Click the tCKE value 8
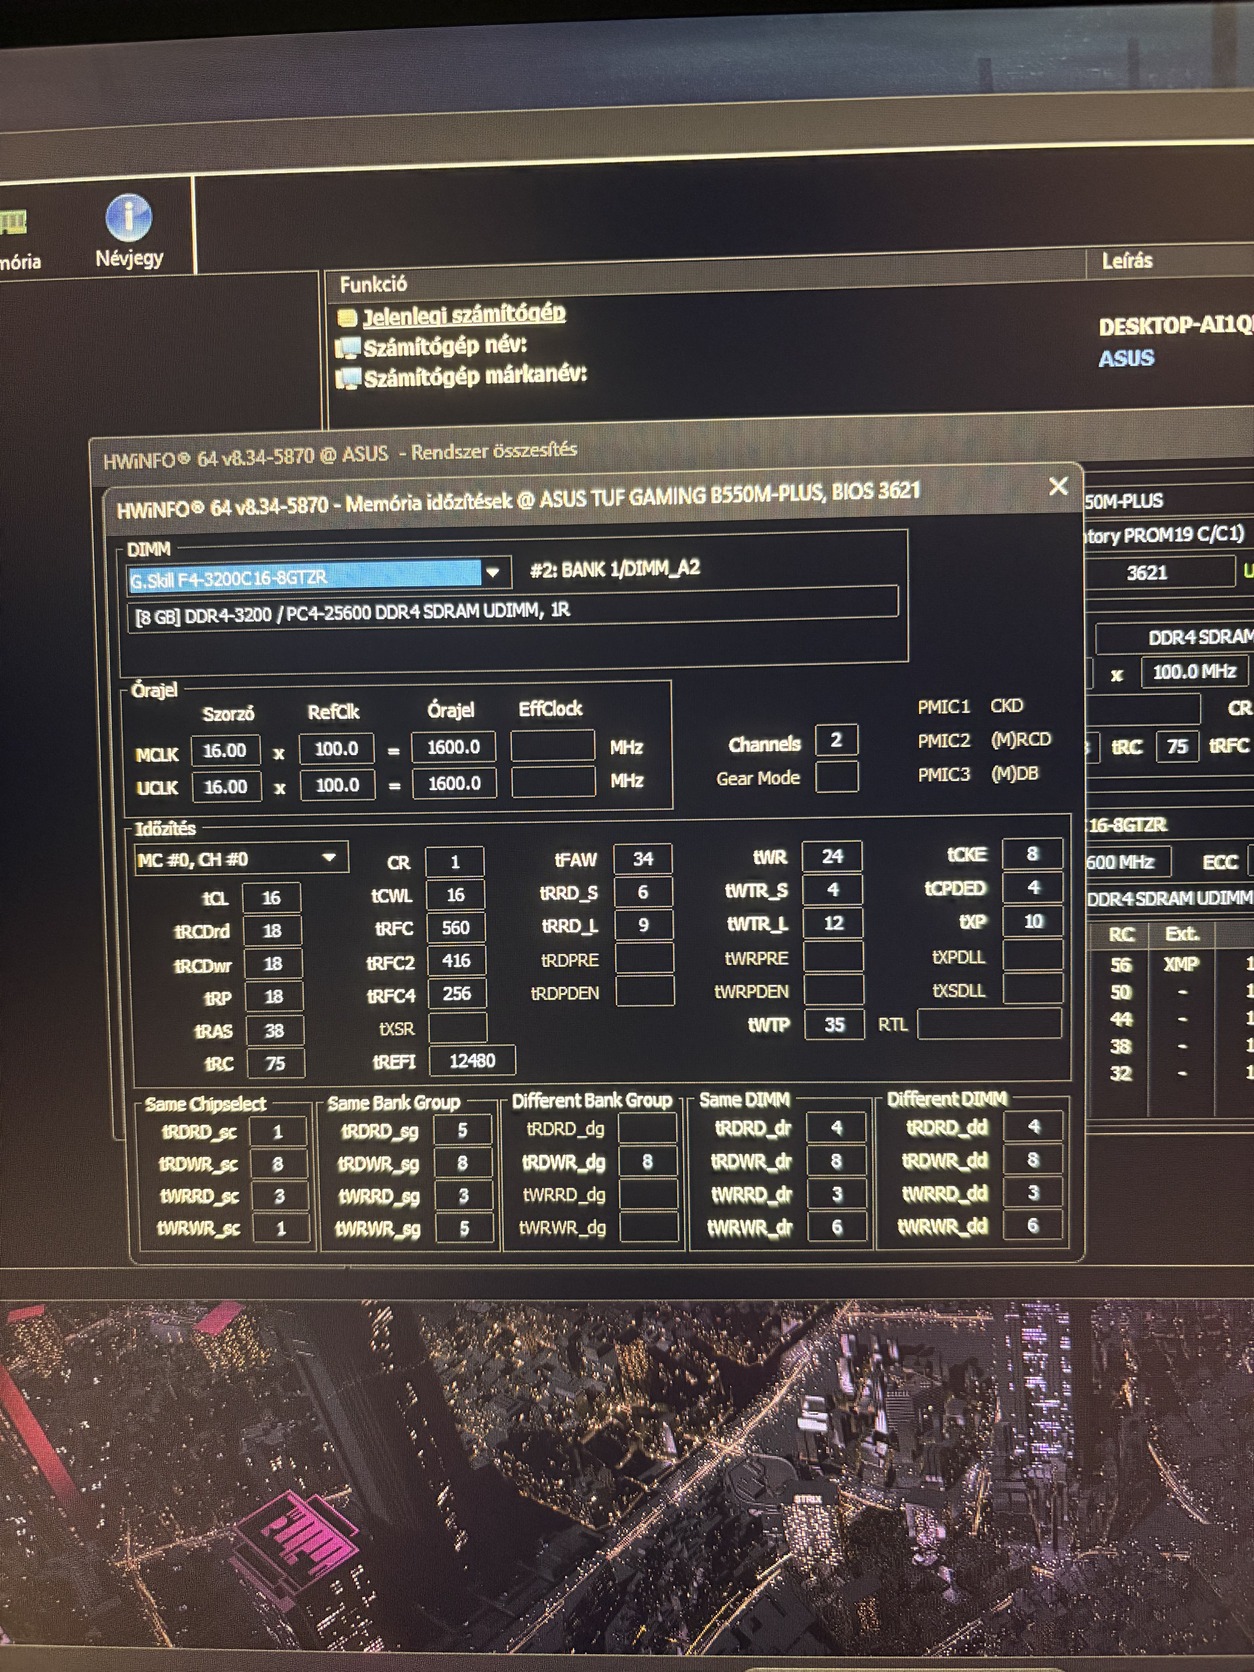 click(1032, 854)
